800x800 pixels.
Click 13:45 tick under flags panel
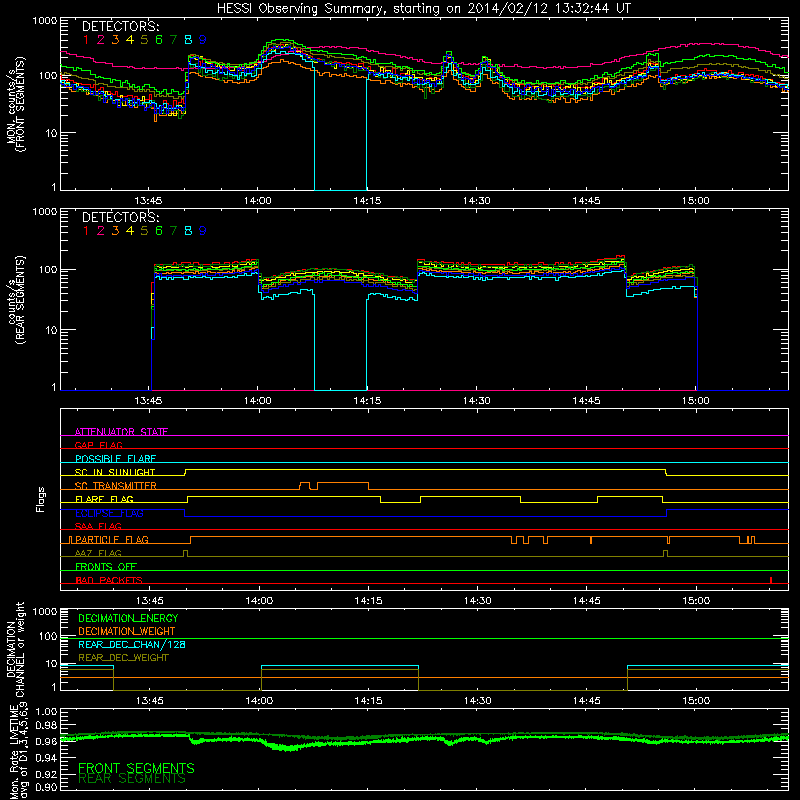[150, 601]
